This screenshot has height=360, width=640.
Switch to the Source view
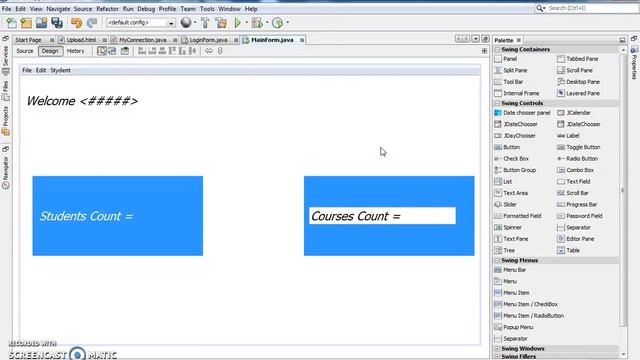pyautogui.click(x=24, y=51)
